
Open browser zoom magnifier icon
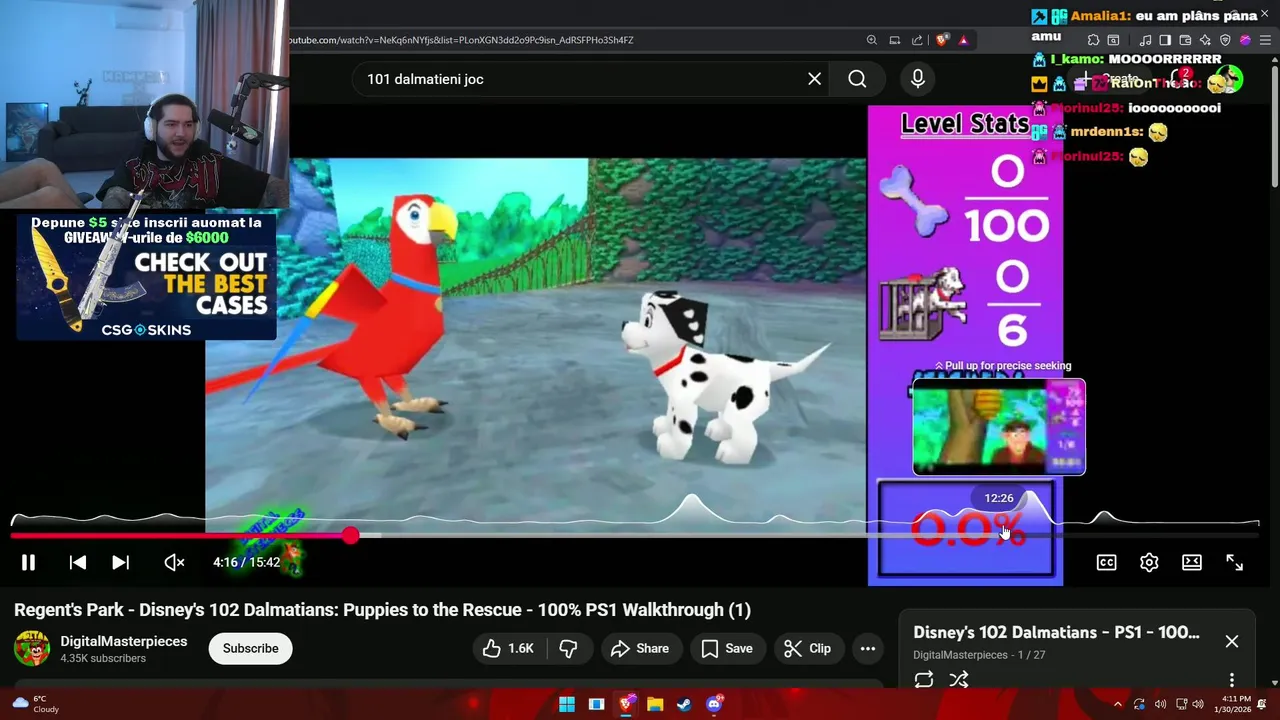(x=872, y=40)
